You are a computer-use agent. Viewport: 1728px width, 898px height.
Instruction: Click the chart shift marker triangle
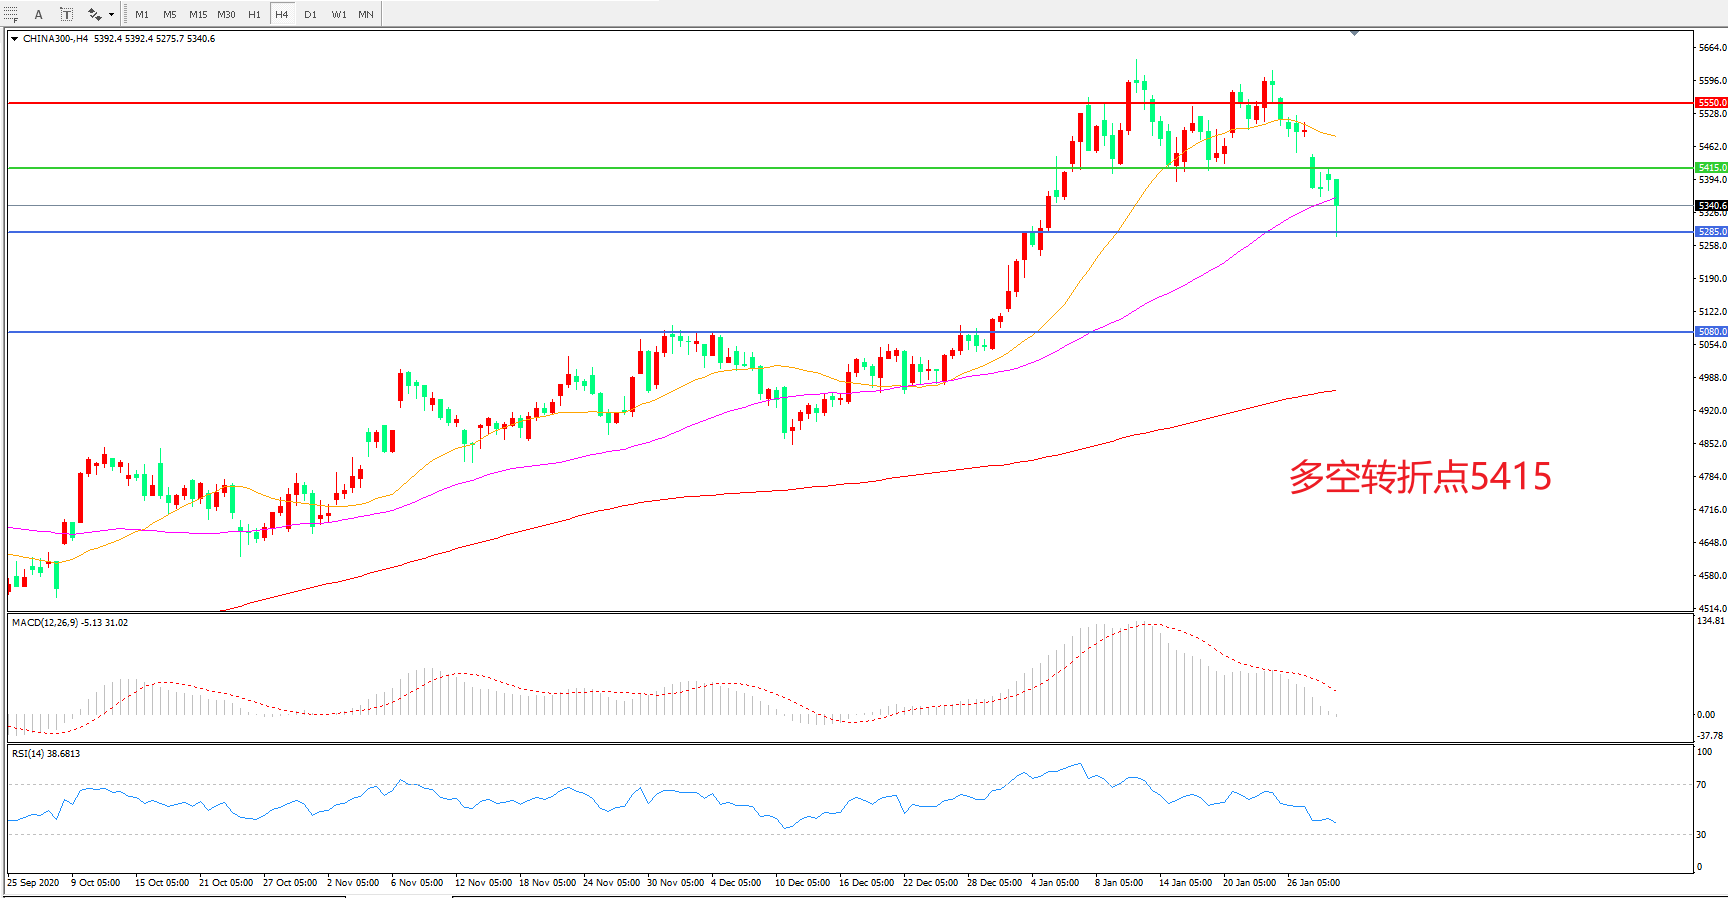[x=1354, y=34]
